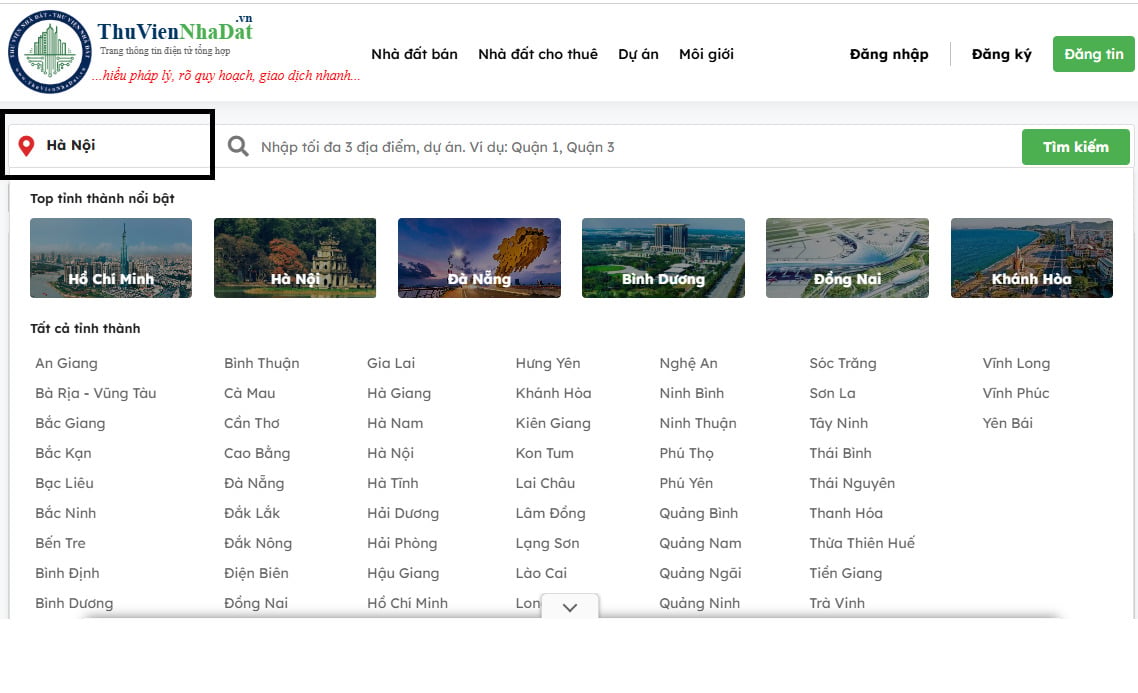
Task: Click the Đăng ký link
Action: [1001, 54]
